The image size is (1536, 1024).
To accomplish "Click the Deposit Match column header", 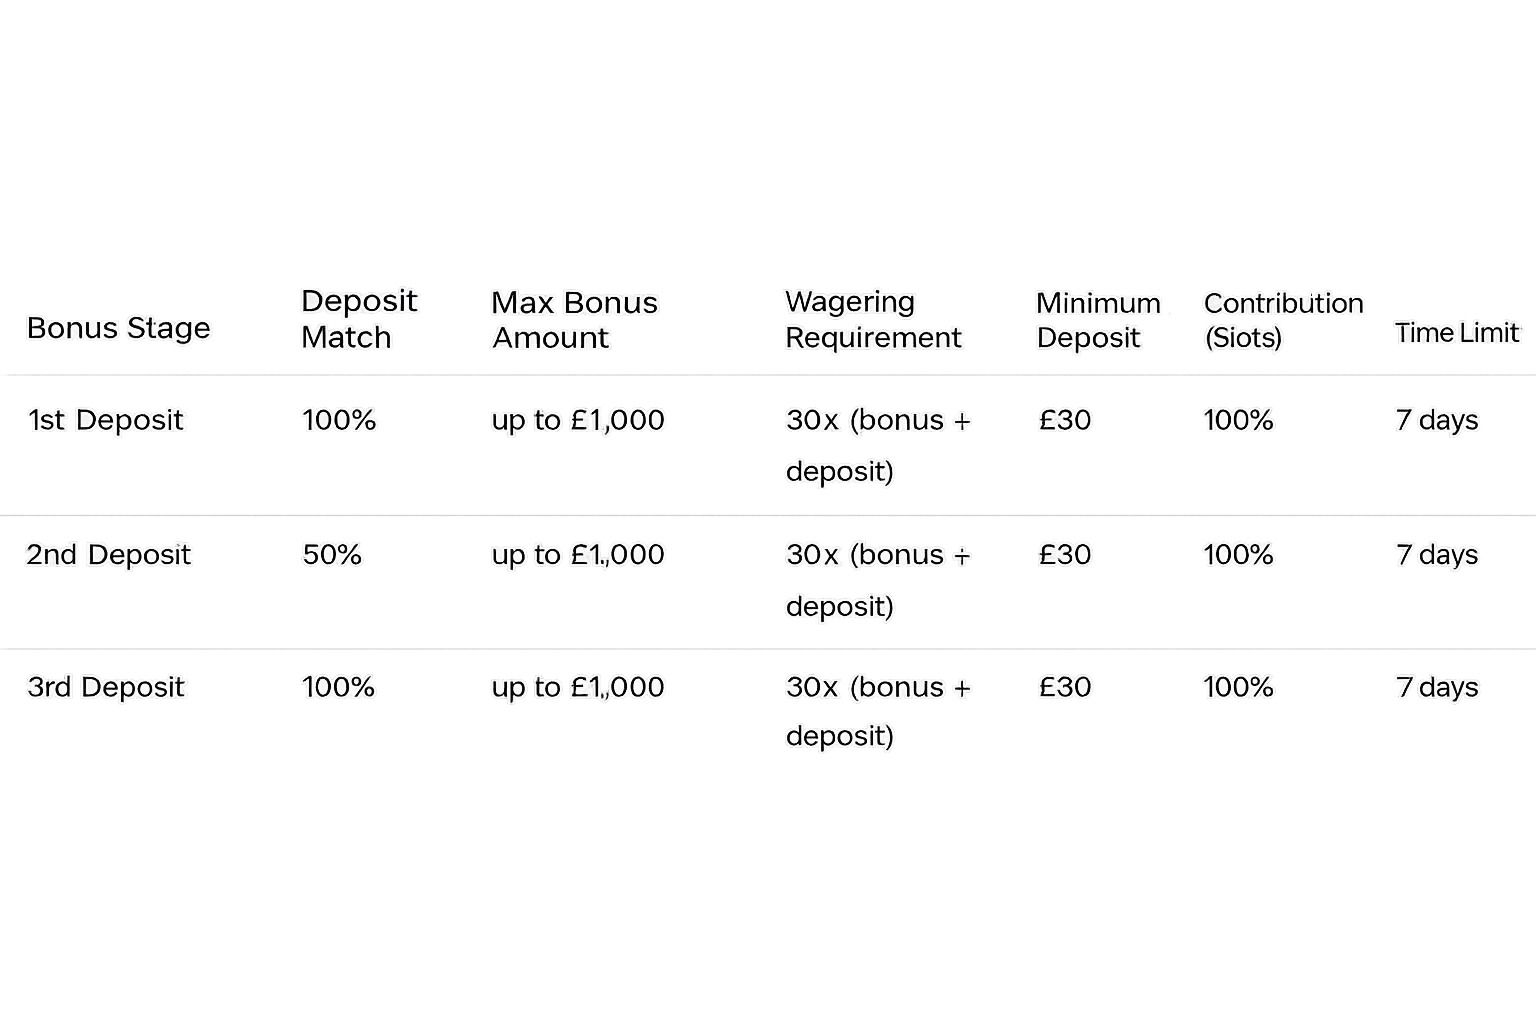I will [358, 319].
